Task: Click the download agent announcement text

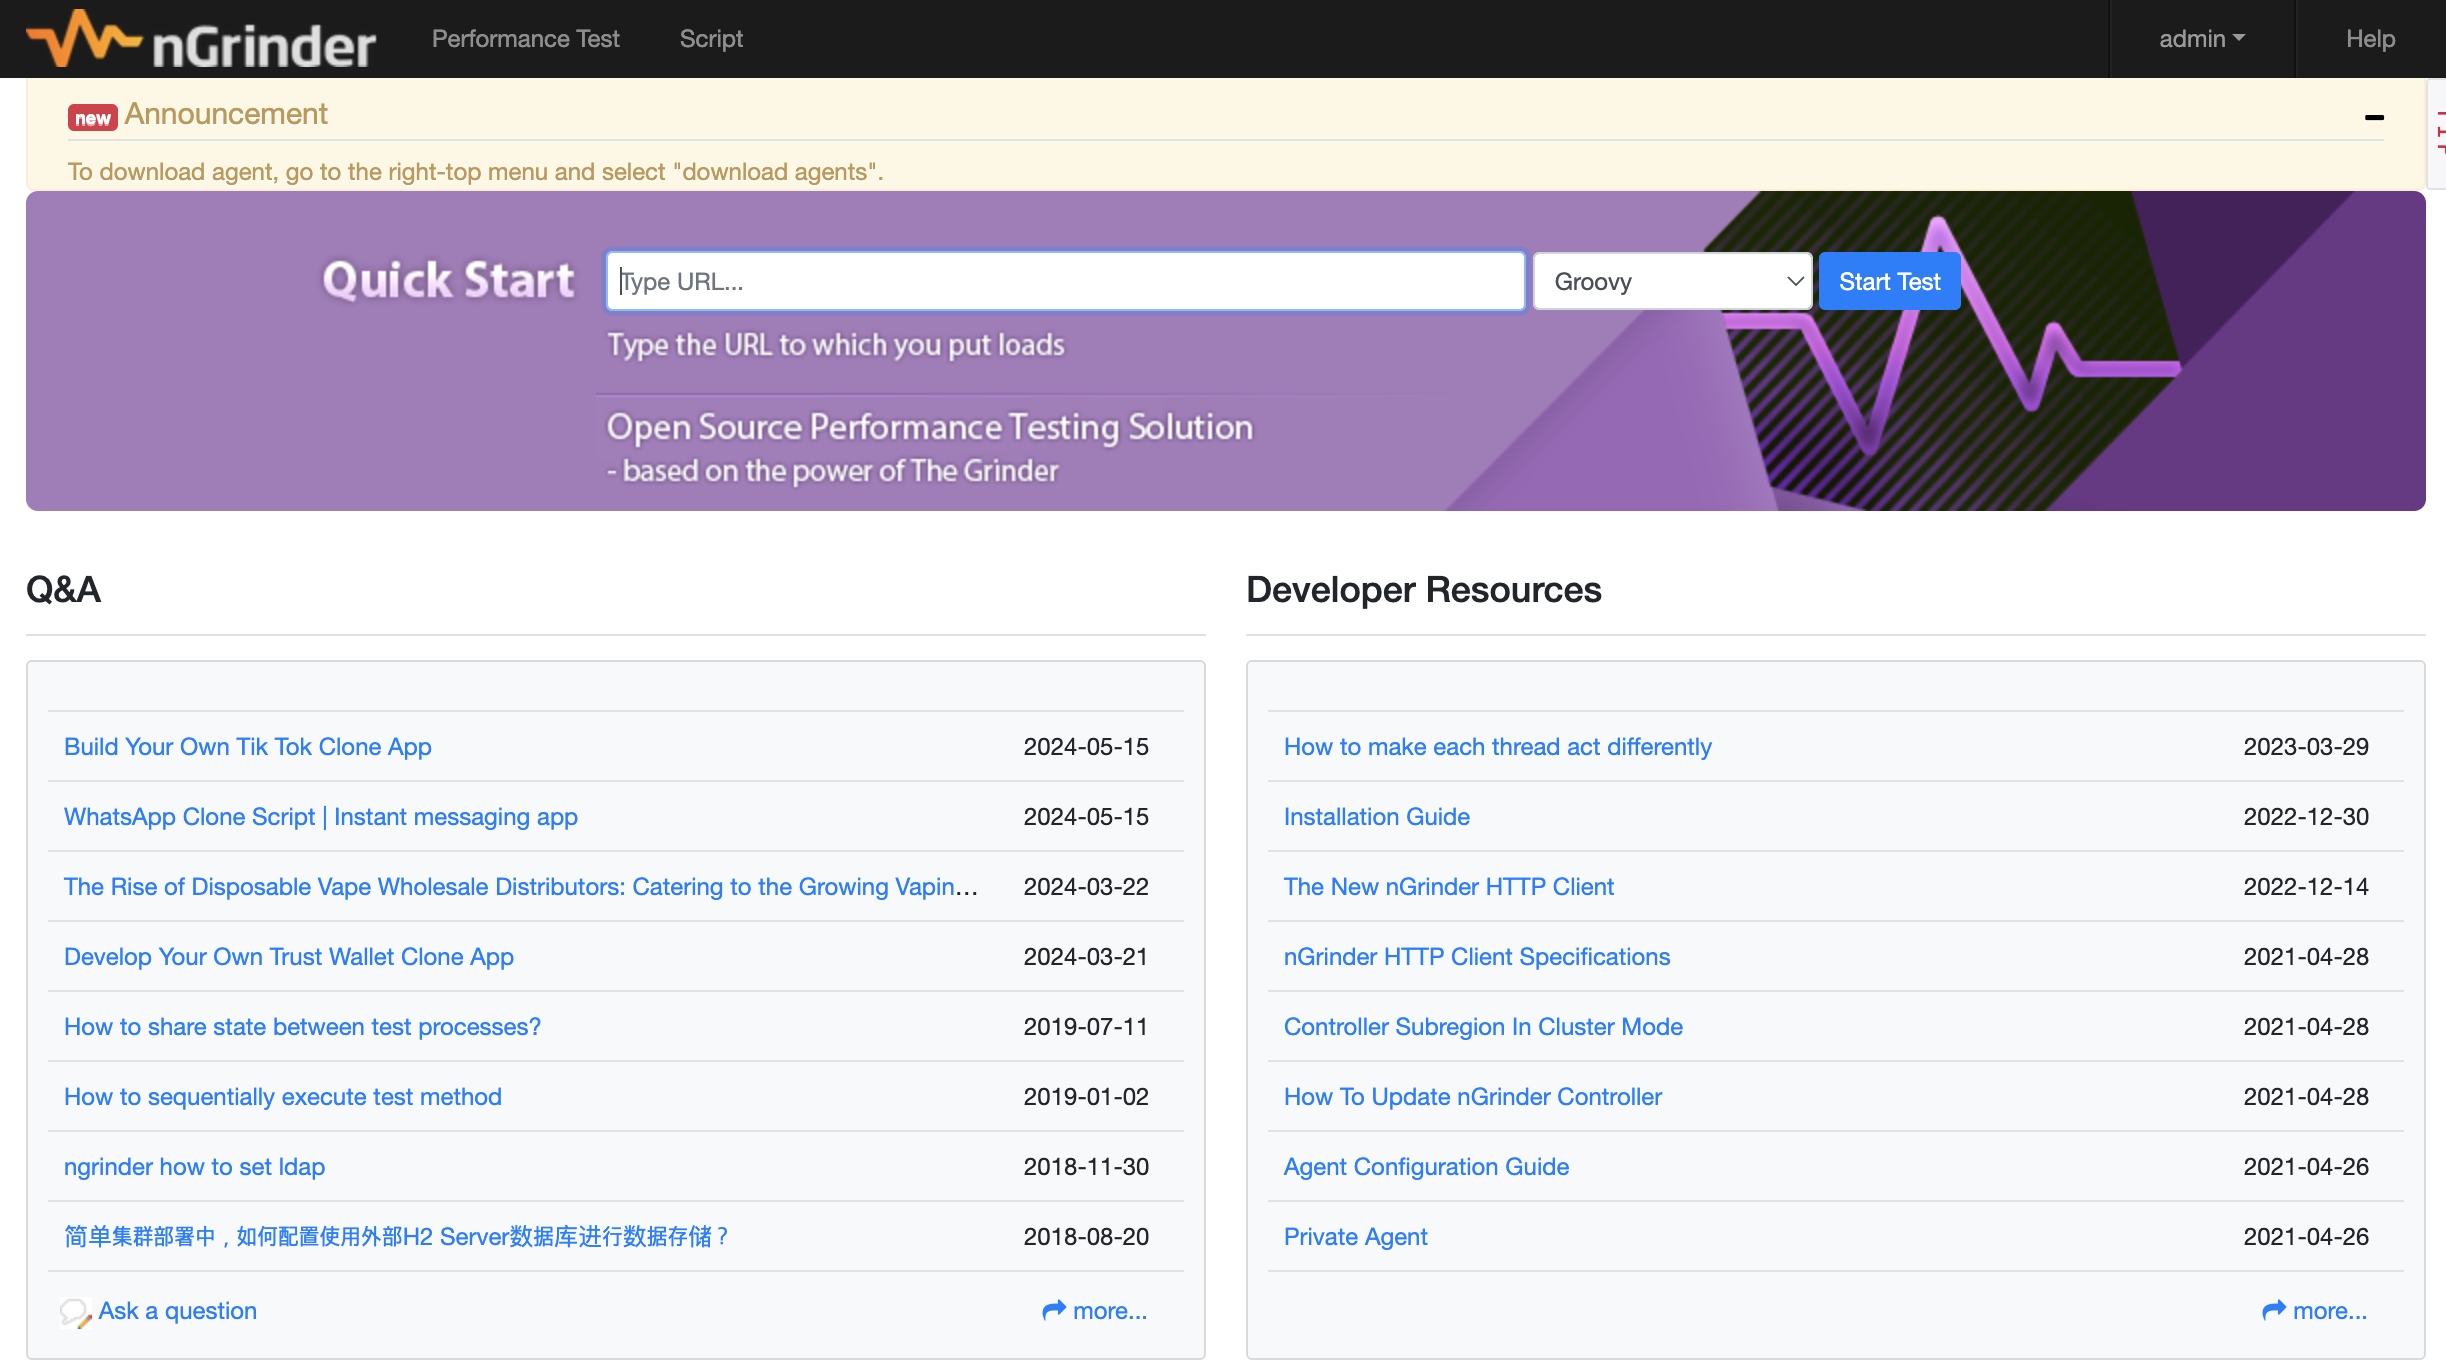Action: click(x=476, y=172)
